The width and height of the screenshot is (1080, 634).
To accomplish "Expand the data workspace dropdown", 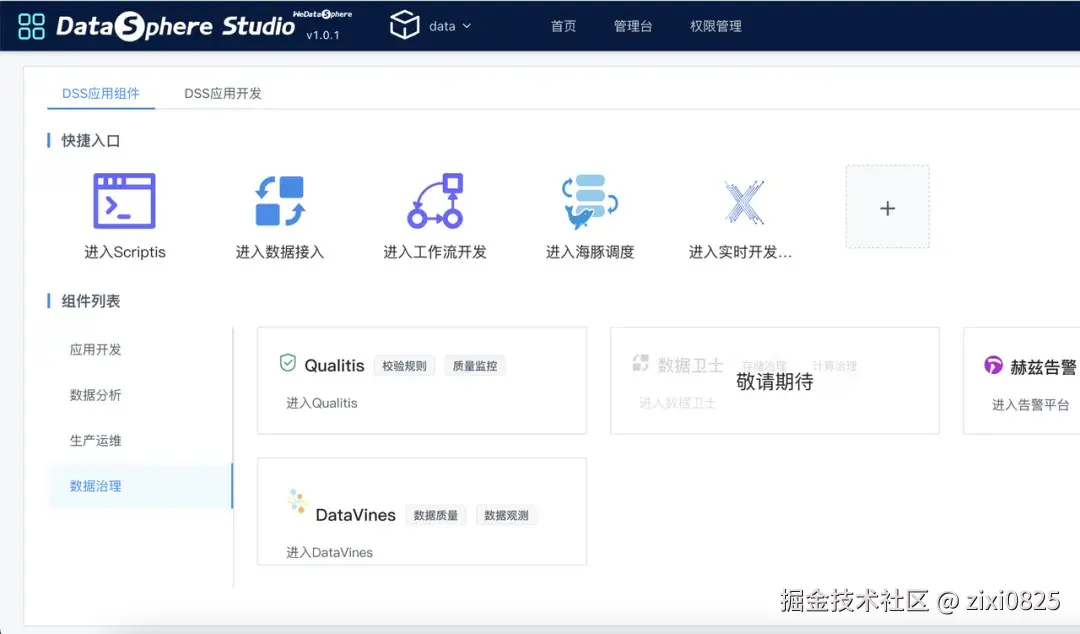I will point(437,27).
